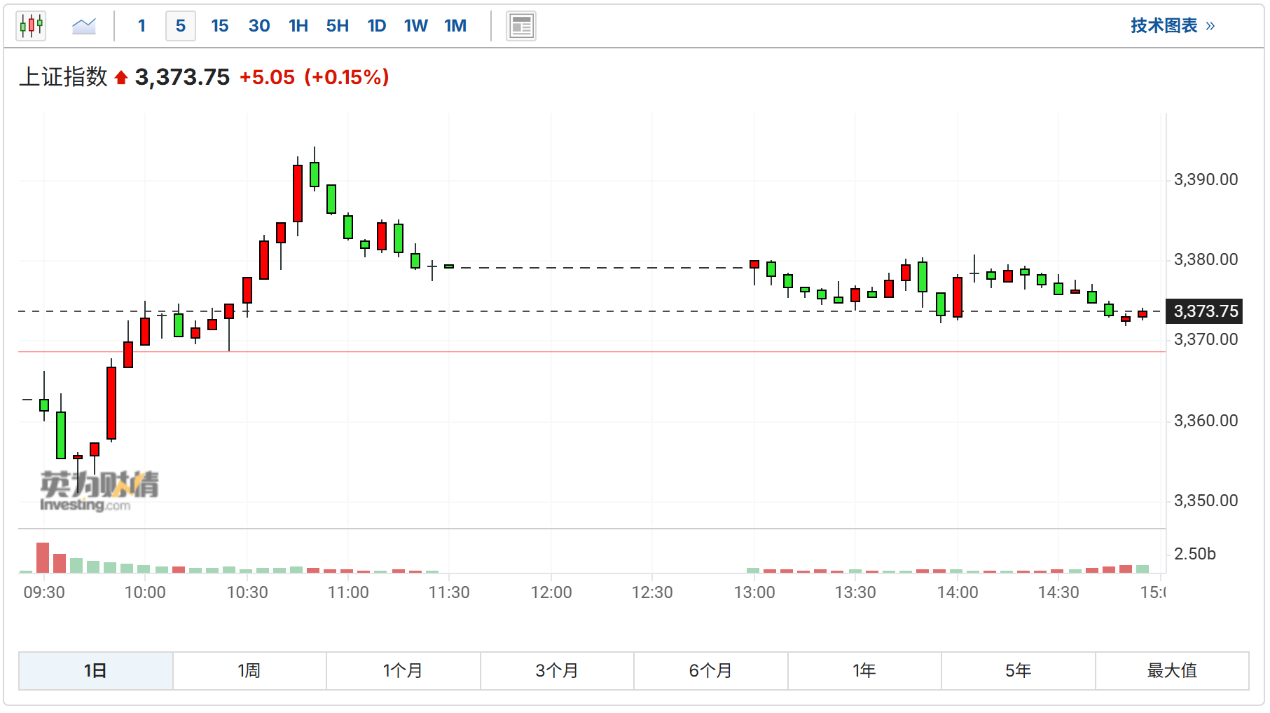Click the 上证指数 index name

(63, 77)
